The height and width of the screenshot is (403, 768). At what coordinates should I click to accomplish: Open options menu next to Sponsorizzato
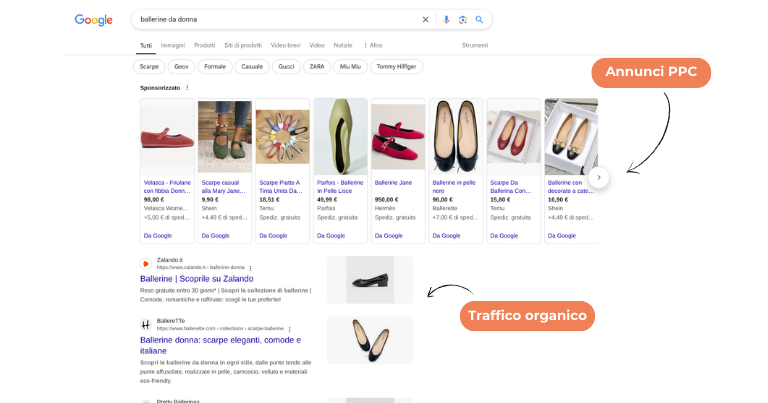pos(187,88)
